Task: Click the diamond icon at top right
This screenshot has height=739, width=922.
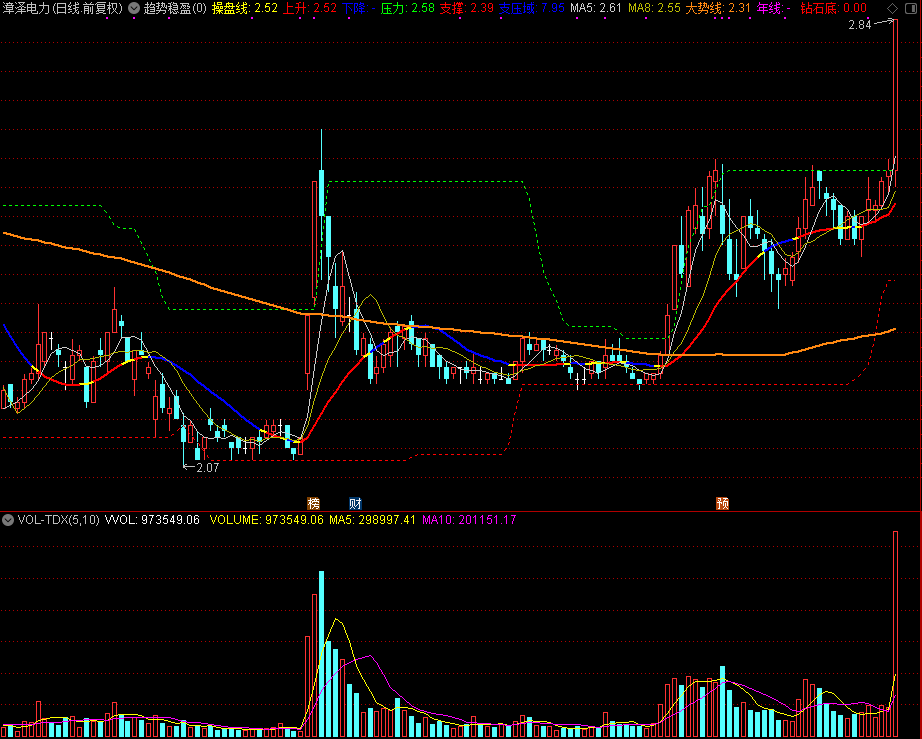Action: [893, 8]
